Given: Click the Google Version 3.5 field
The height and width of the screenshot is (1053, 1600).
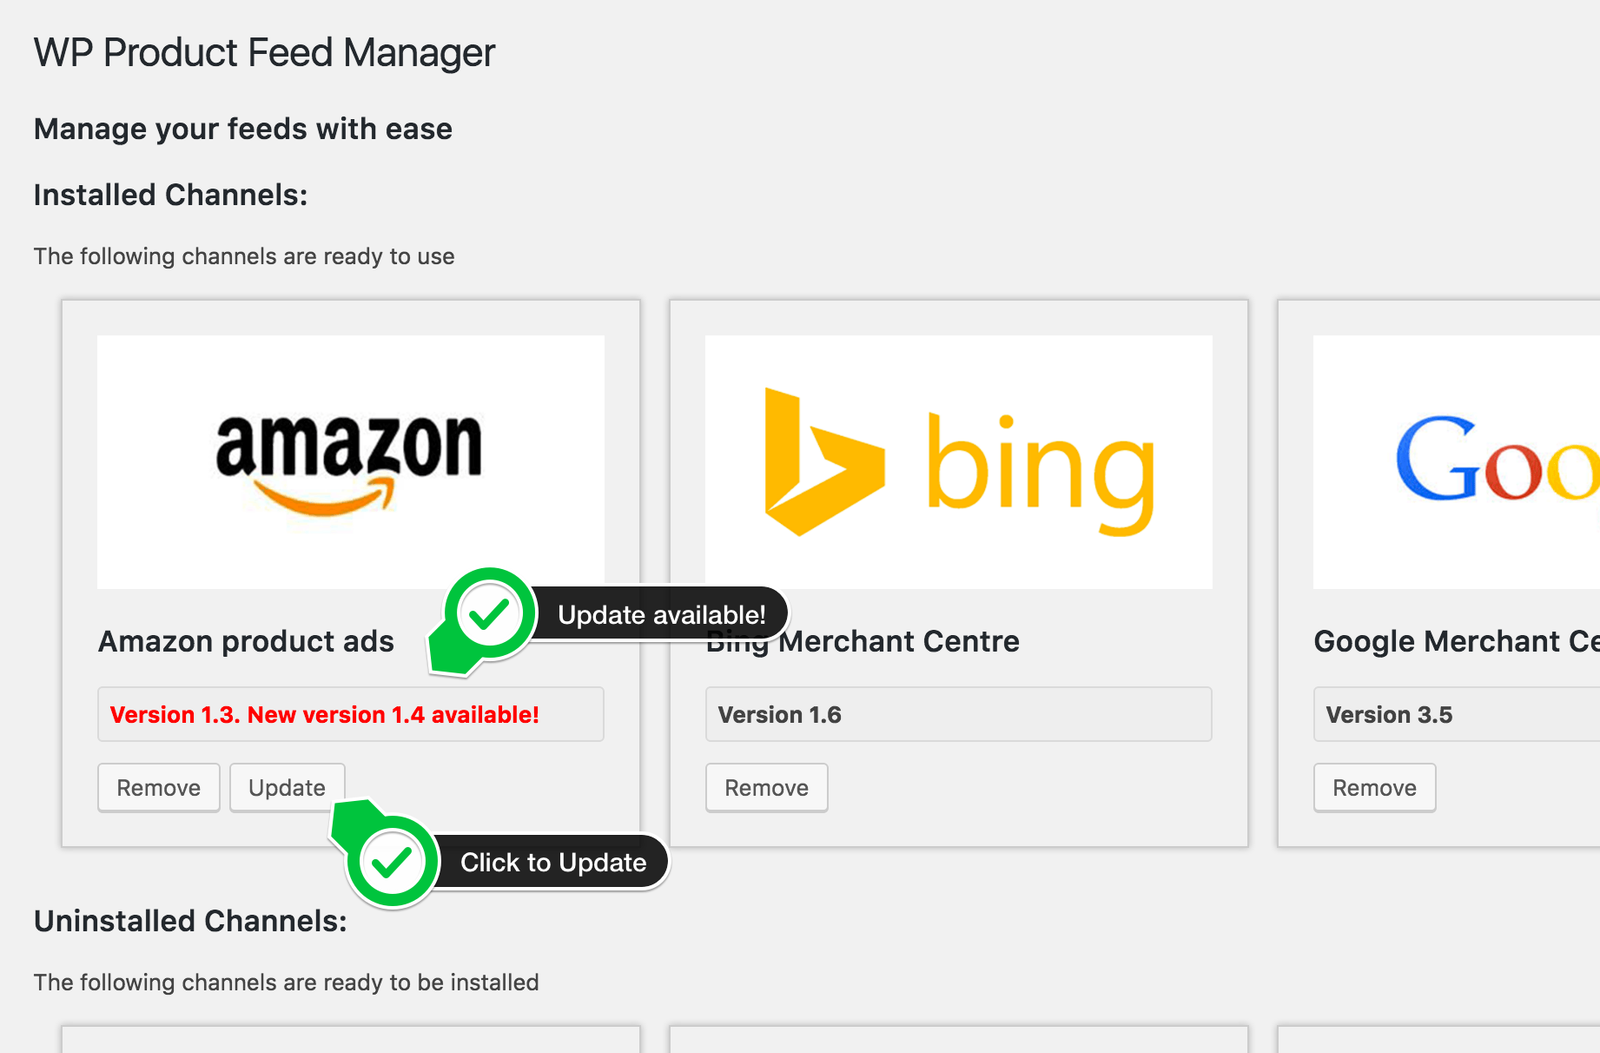Looking at the screenshot, I should click(x=1456, y=714).
